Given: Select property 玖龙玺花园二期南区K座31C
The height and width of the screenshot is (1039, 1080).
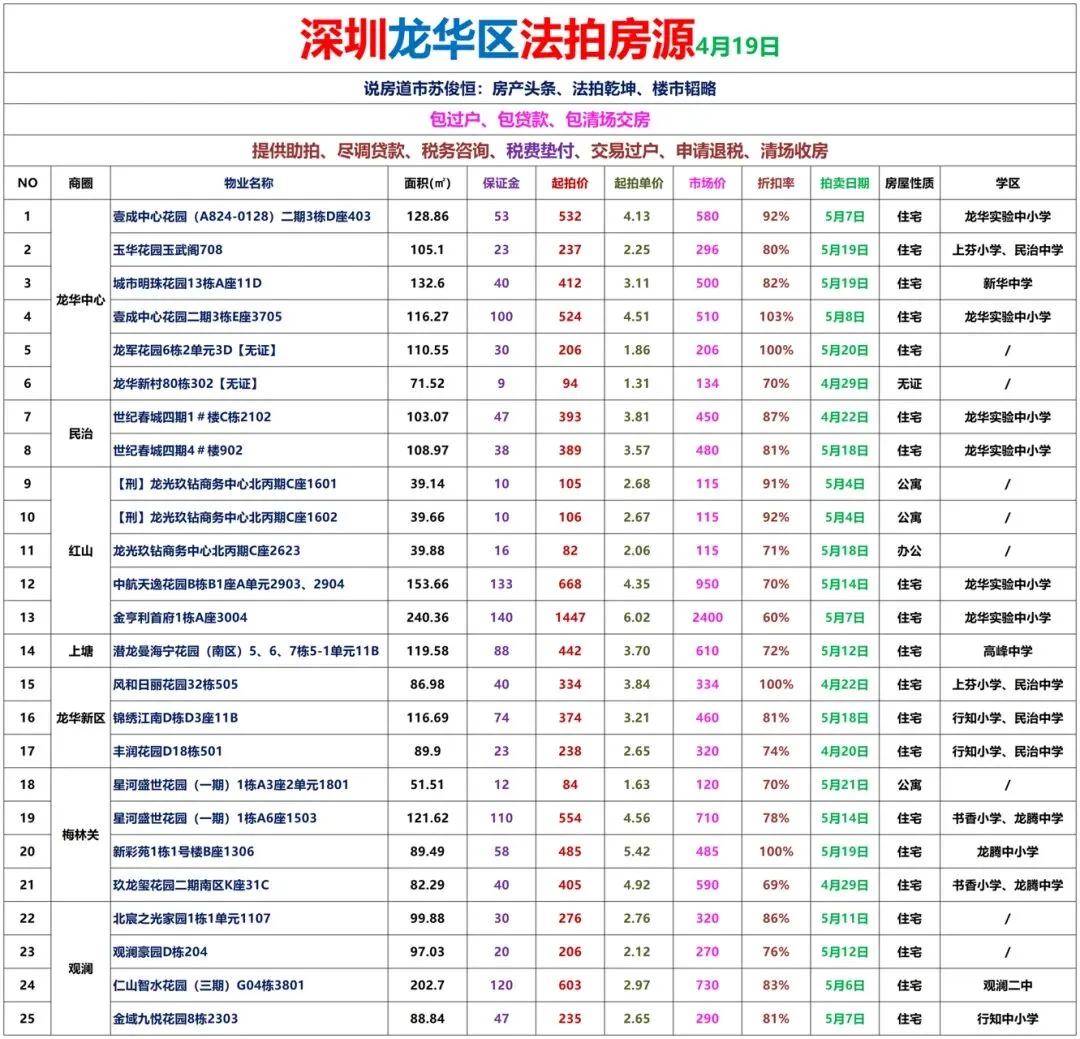Looking at the screenshot, I should pyautogui.click(x=191, y=885).
